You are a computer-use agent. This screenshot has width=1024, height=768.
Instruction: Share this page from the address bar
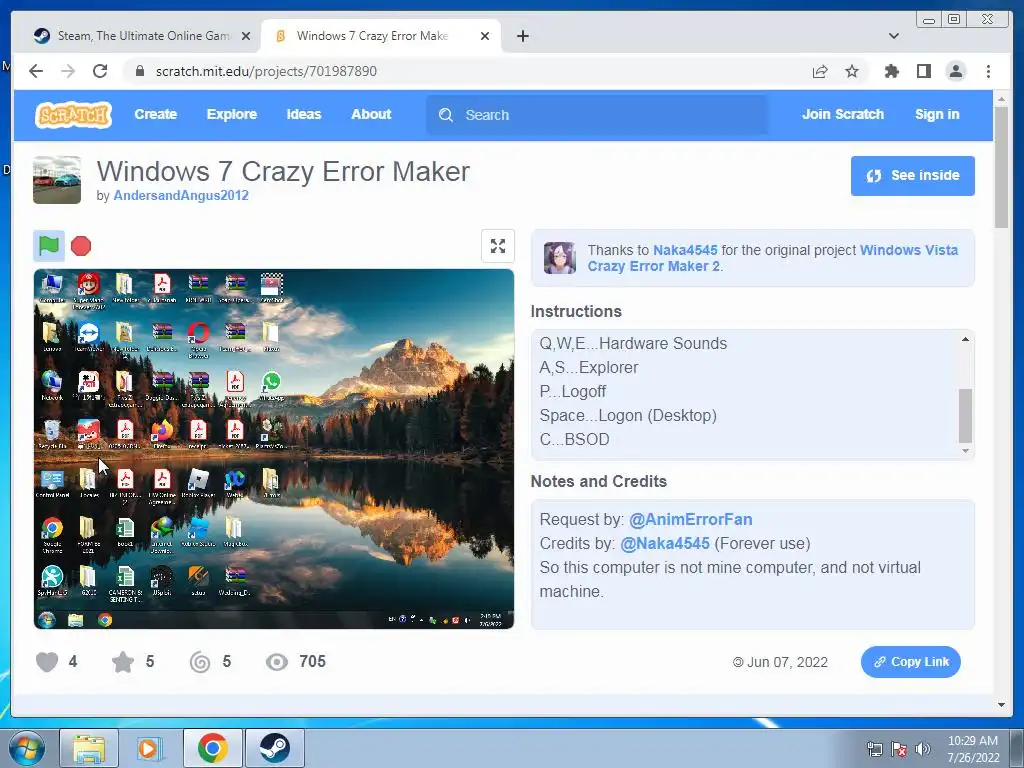tap(820, 71)
